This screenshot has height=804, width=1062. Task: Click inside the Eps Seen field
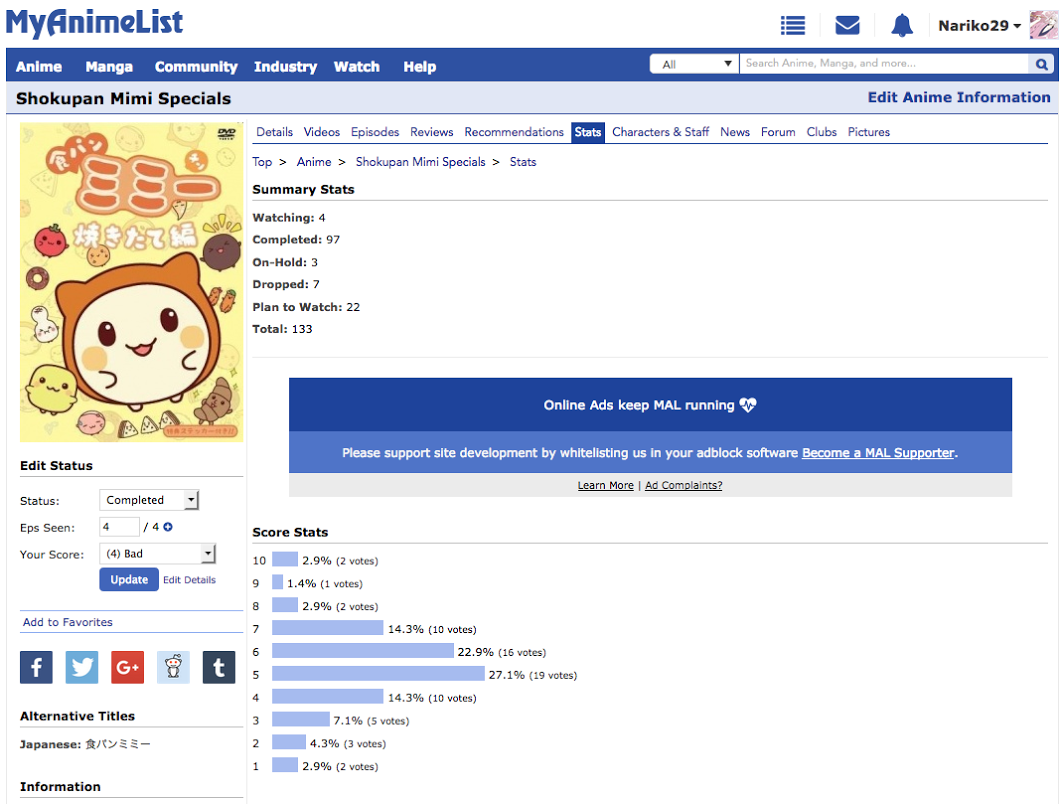point(118,526)
